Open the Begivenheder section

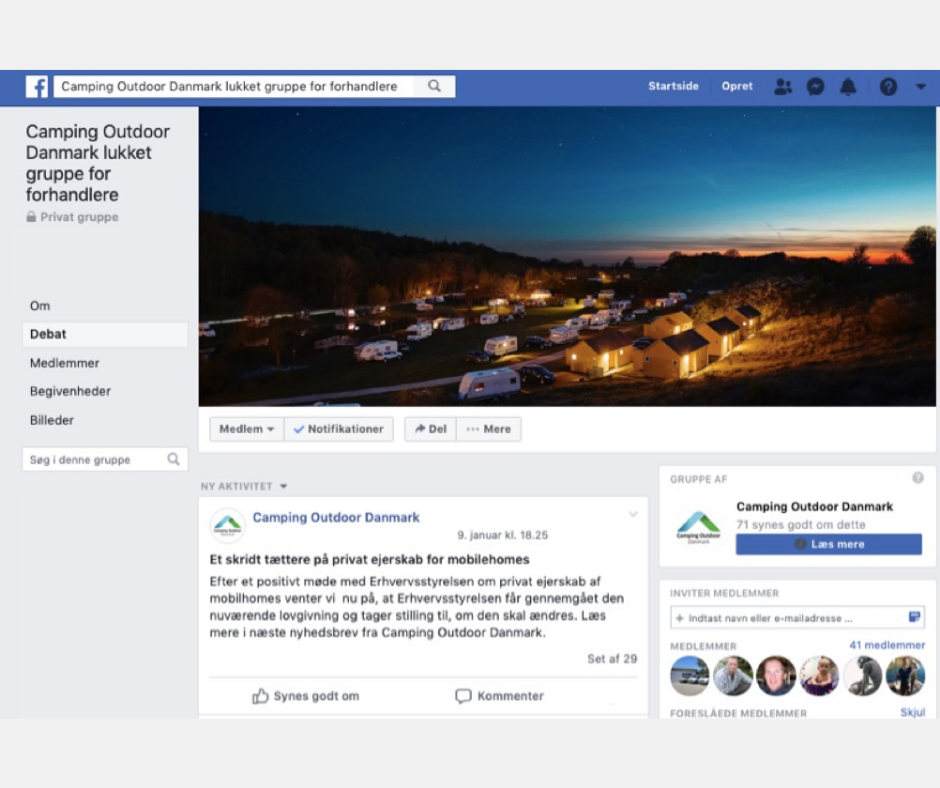point(70,392)
